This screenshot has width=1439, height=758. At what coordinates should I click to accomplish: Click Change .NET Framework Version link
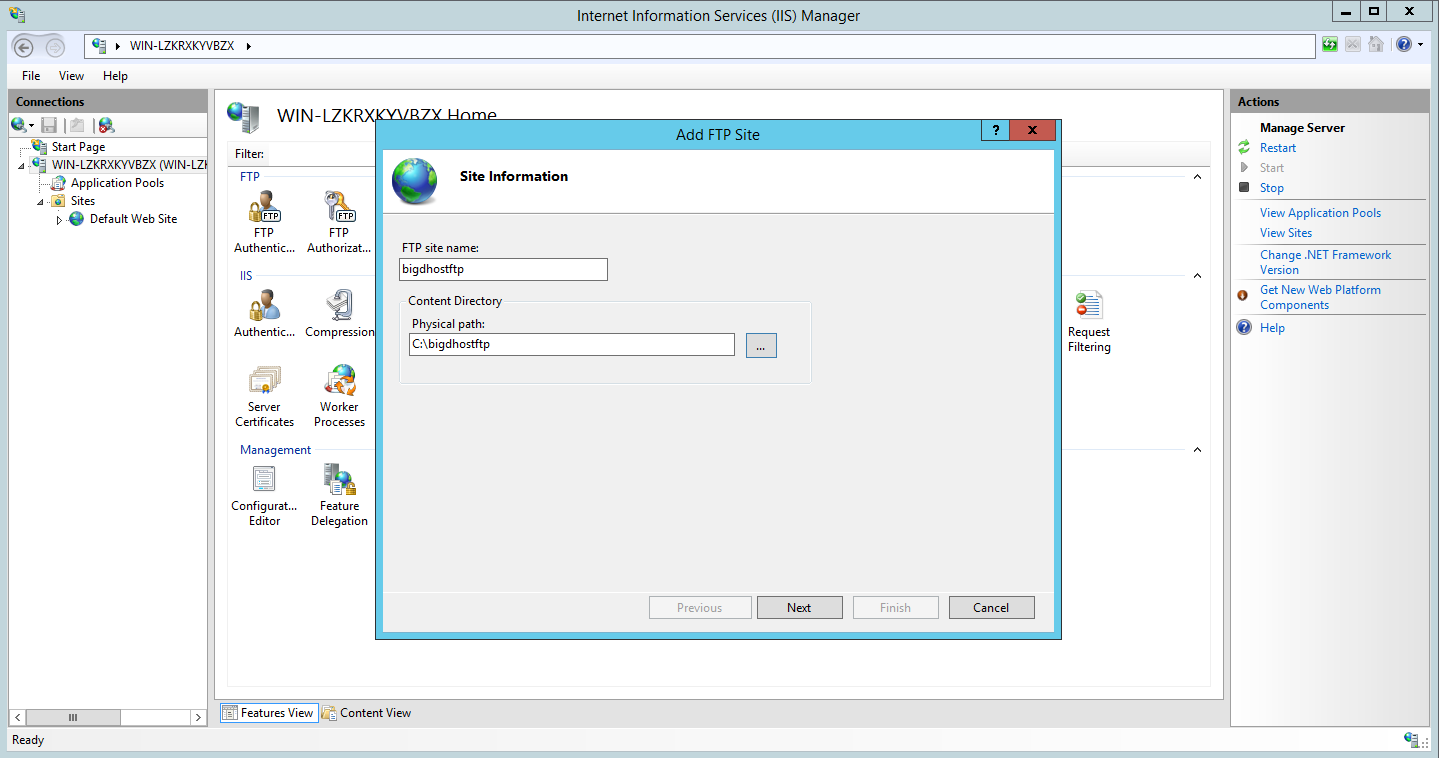point(1325,262)
